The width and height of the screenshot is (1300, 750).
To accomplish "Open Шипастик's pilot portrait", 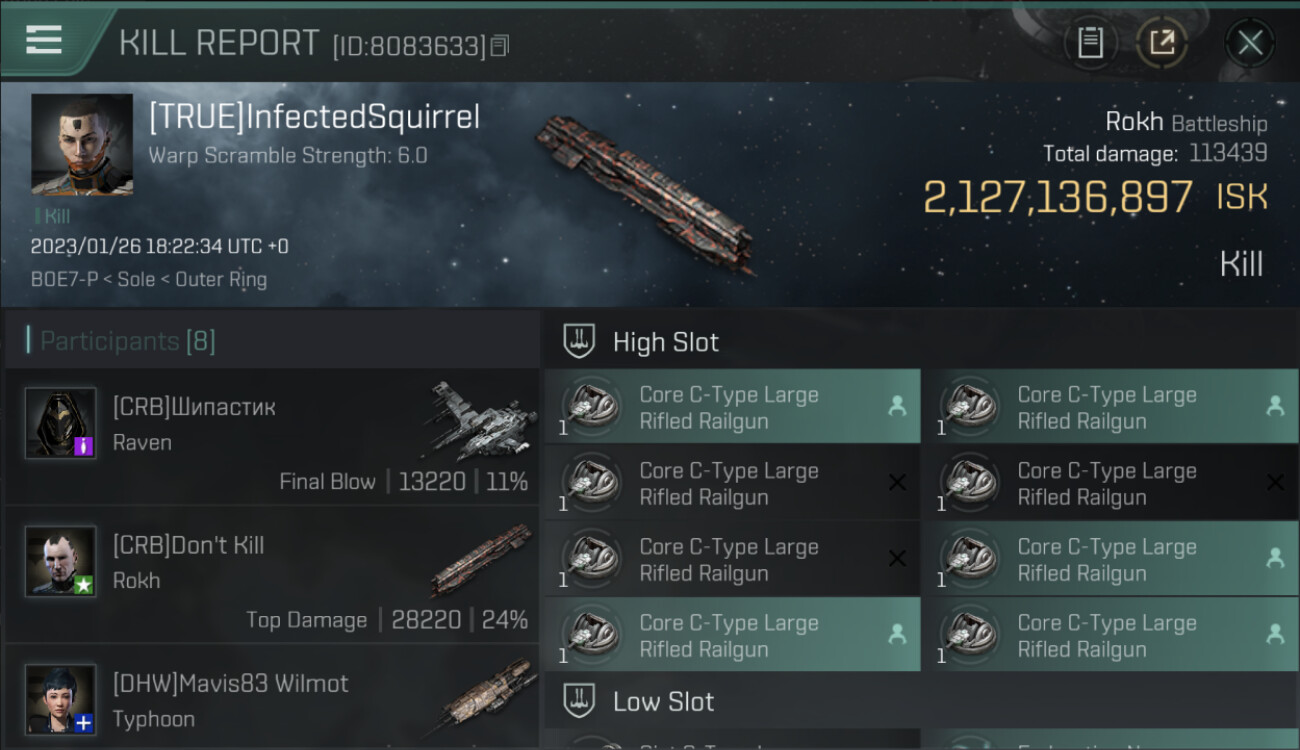I will [x=61, y=423].
